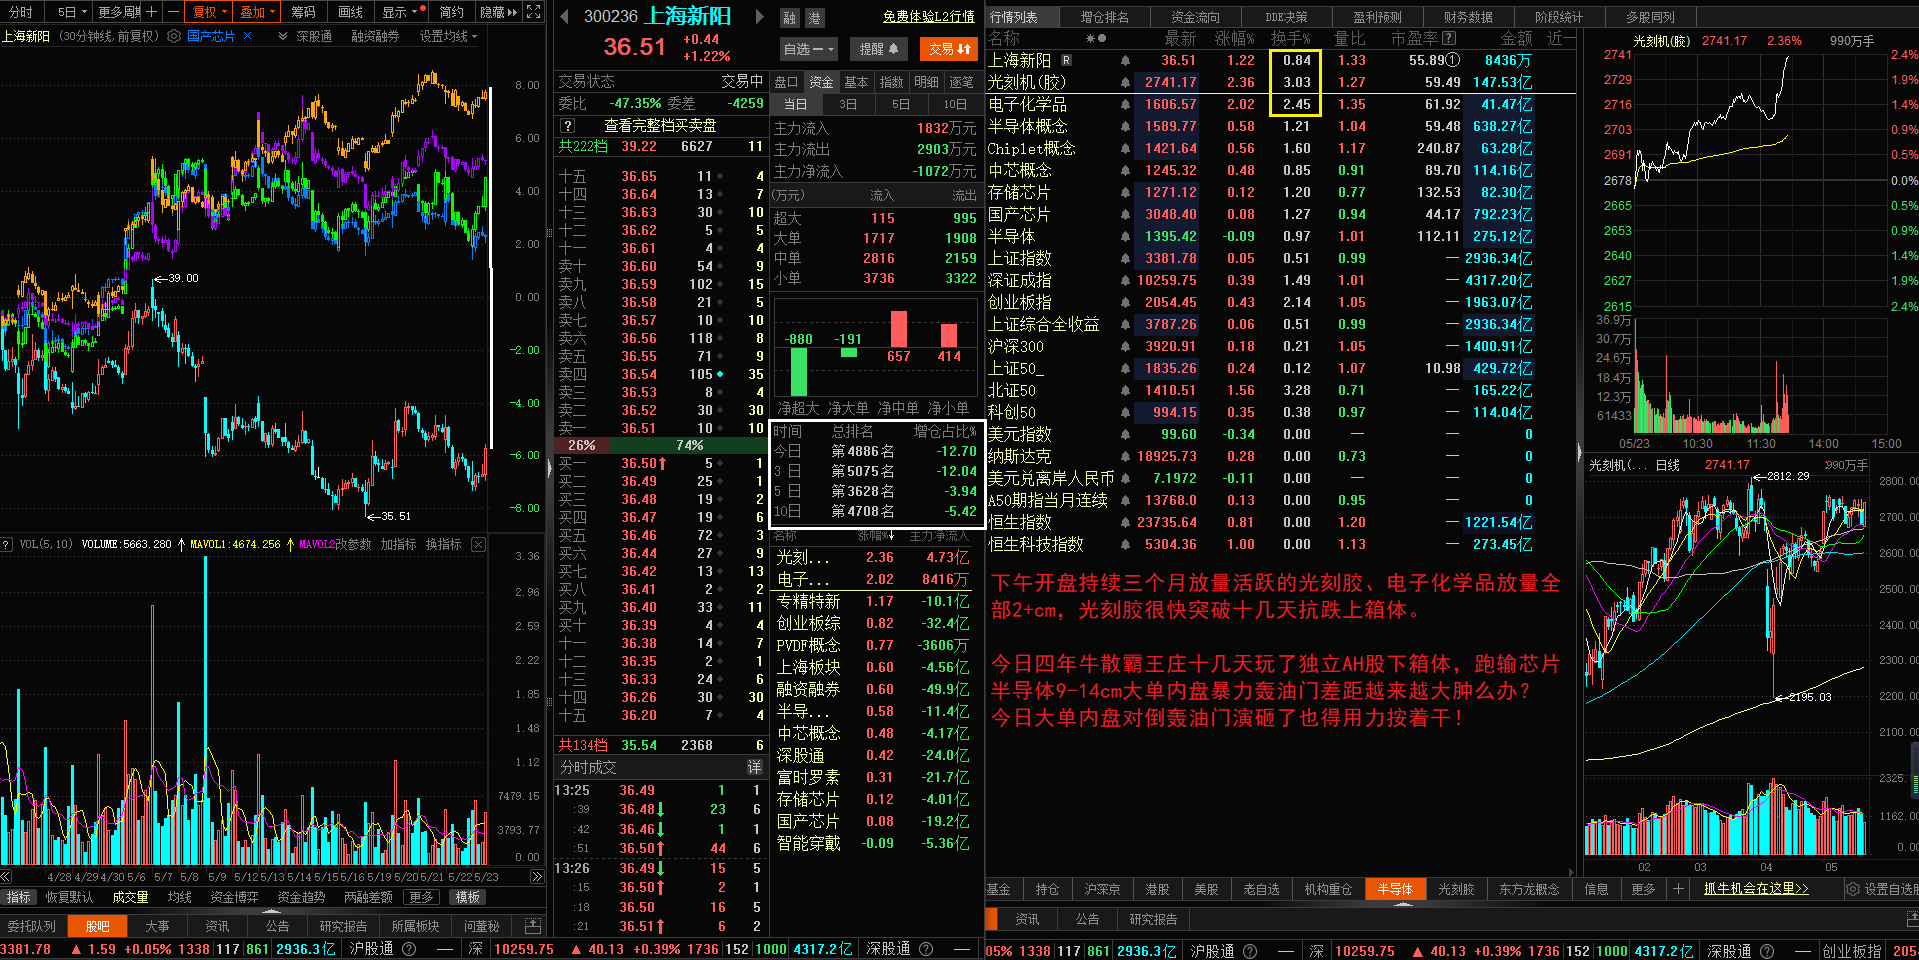Click the minus zoom icon in chart toolbar
Image resolution: width=1919 pixels, height=960 pixels.
[172, 12]
